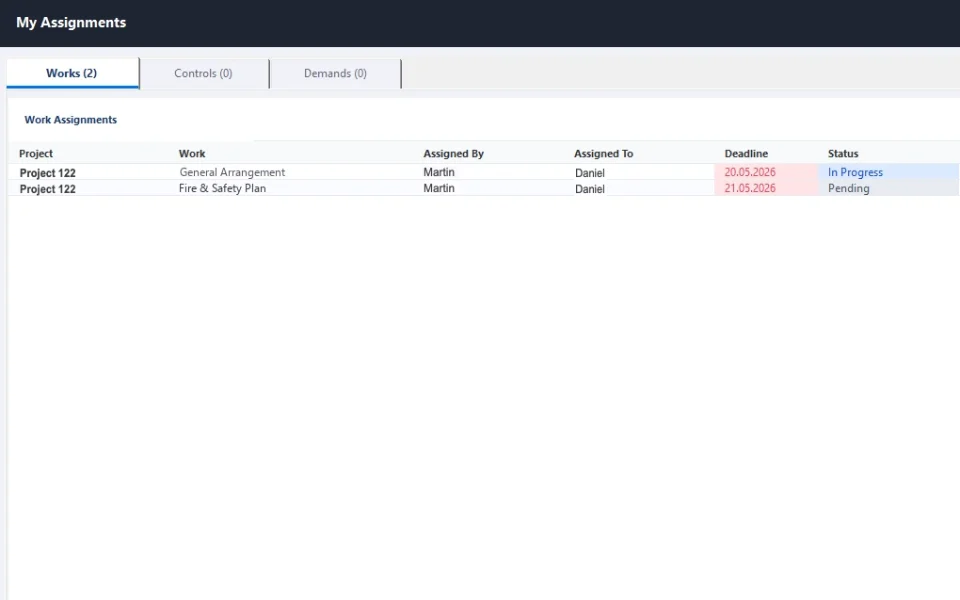Click the In Progress status cell
Image resolution: width=960 pixels, height=600 pixels.
[888, 172]
